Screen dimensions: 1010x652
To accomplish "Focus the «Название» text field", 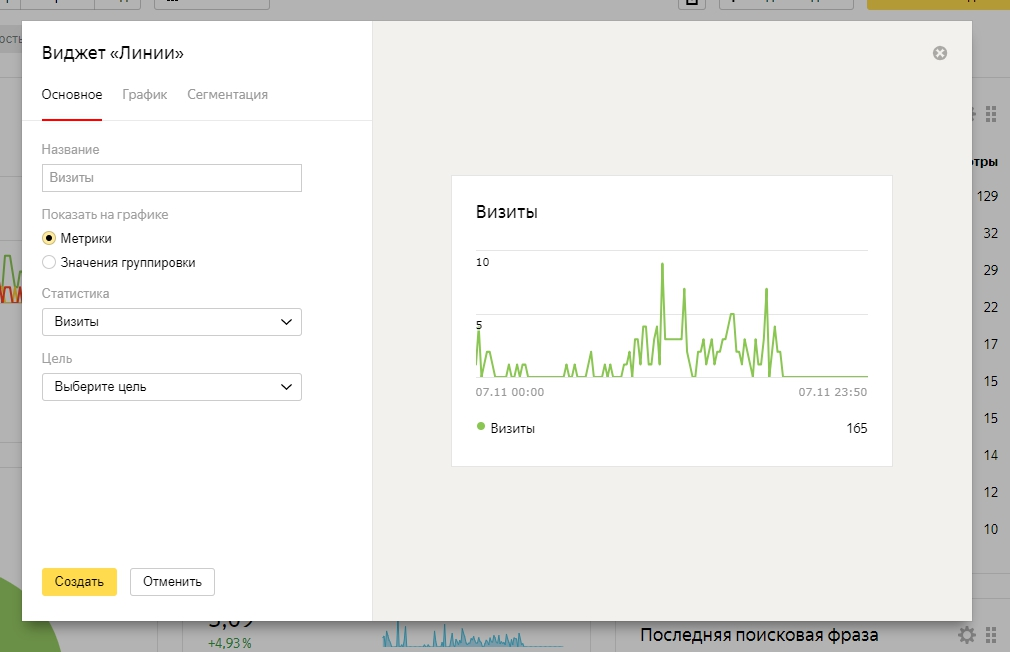I will click(172, 178).
